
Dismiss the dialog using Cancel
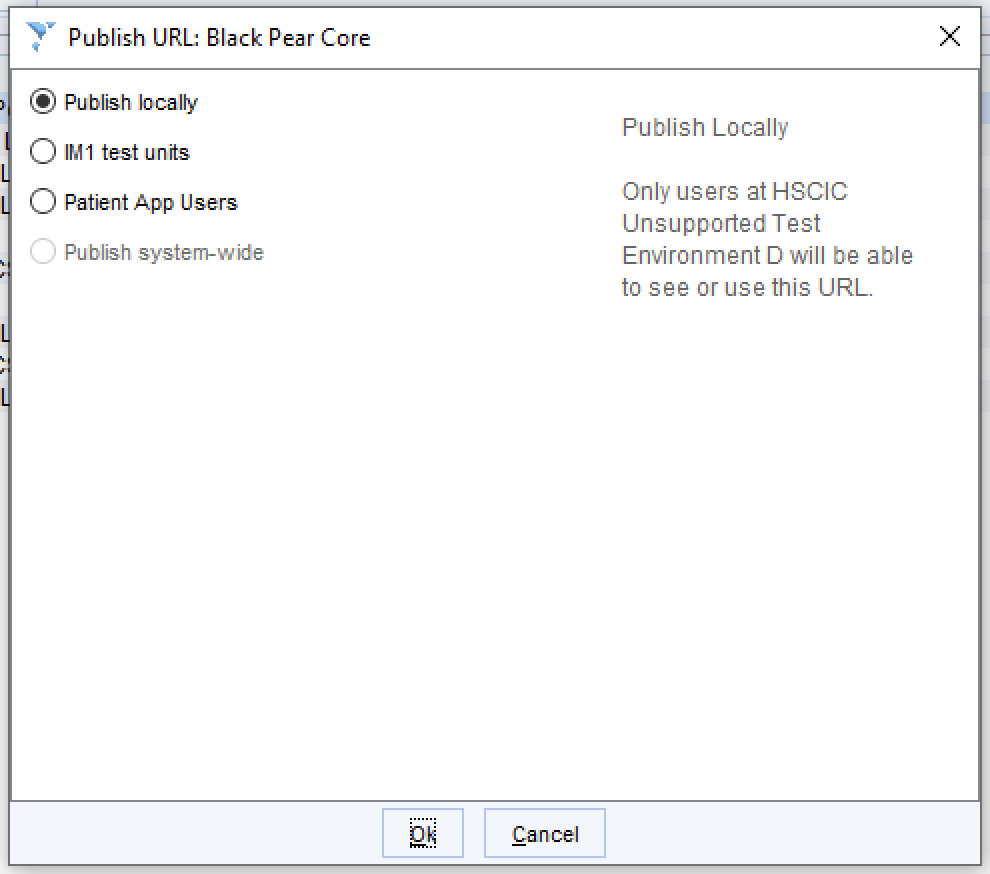point(544,833)
